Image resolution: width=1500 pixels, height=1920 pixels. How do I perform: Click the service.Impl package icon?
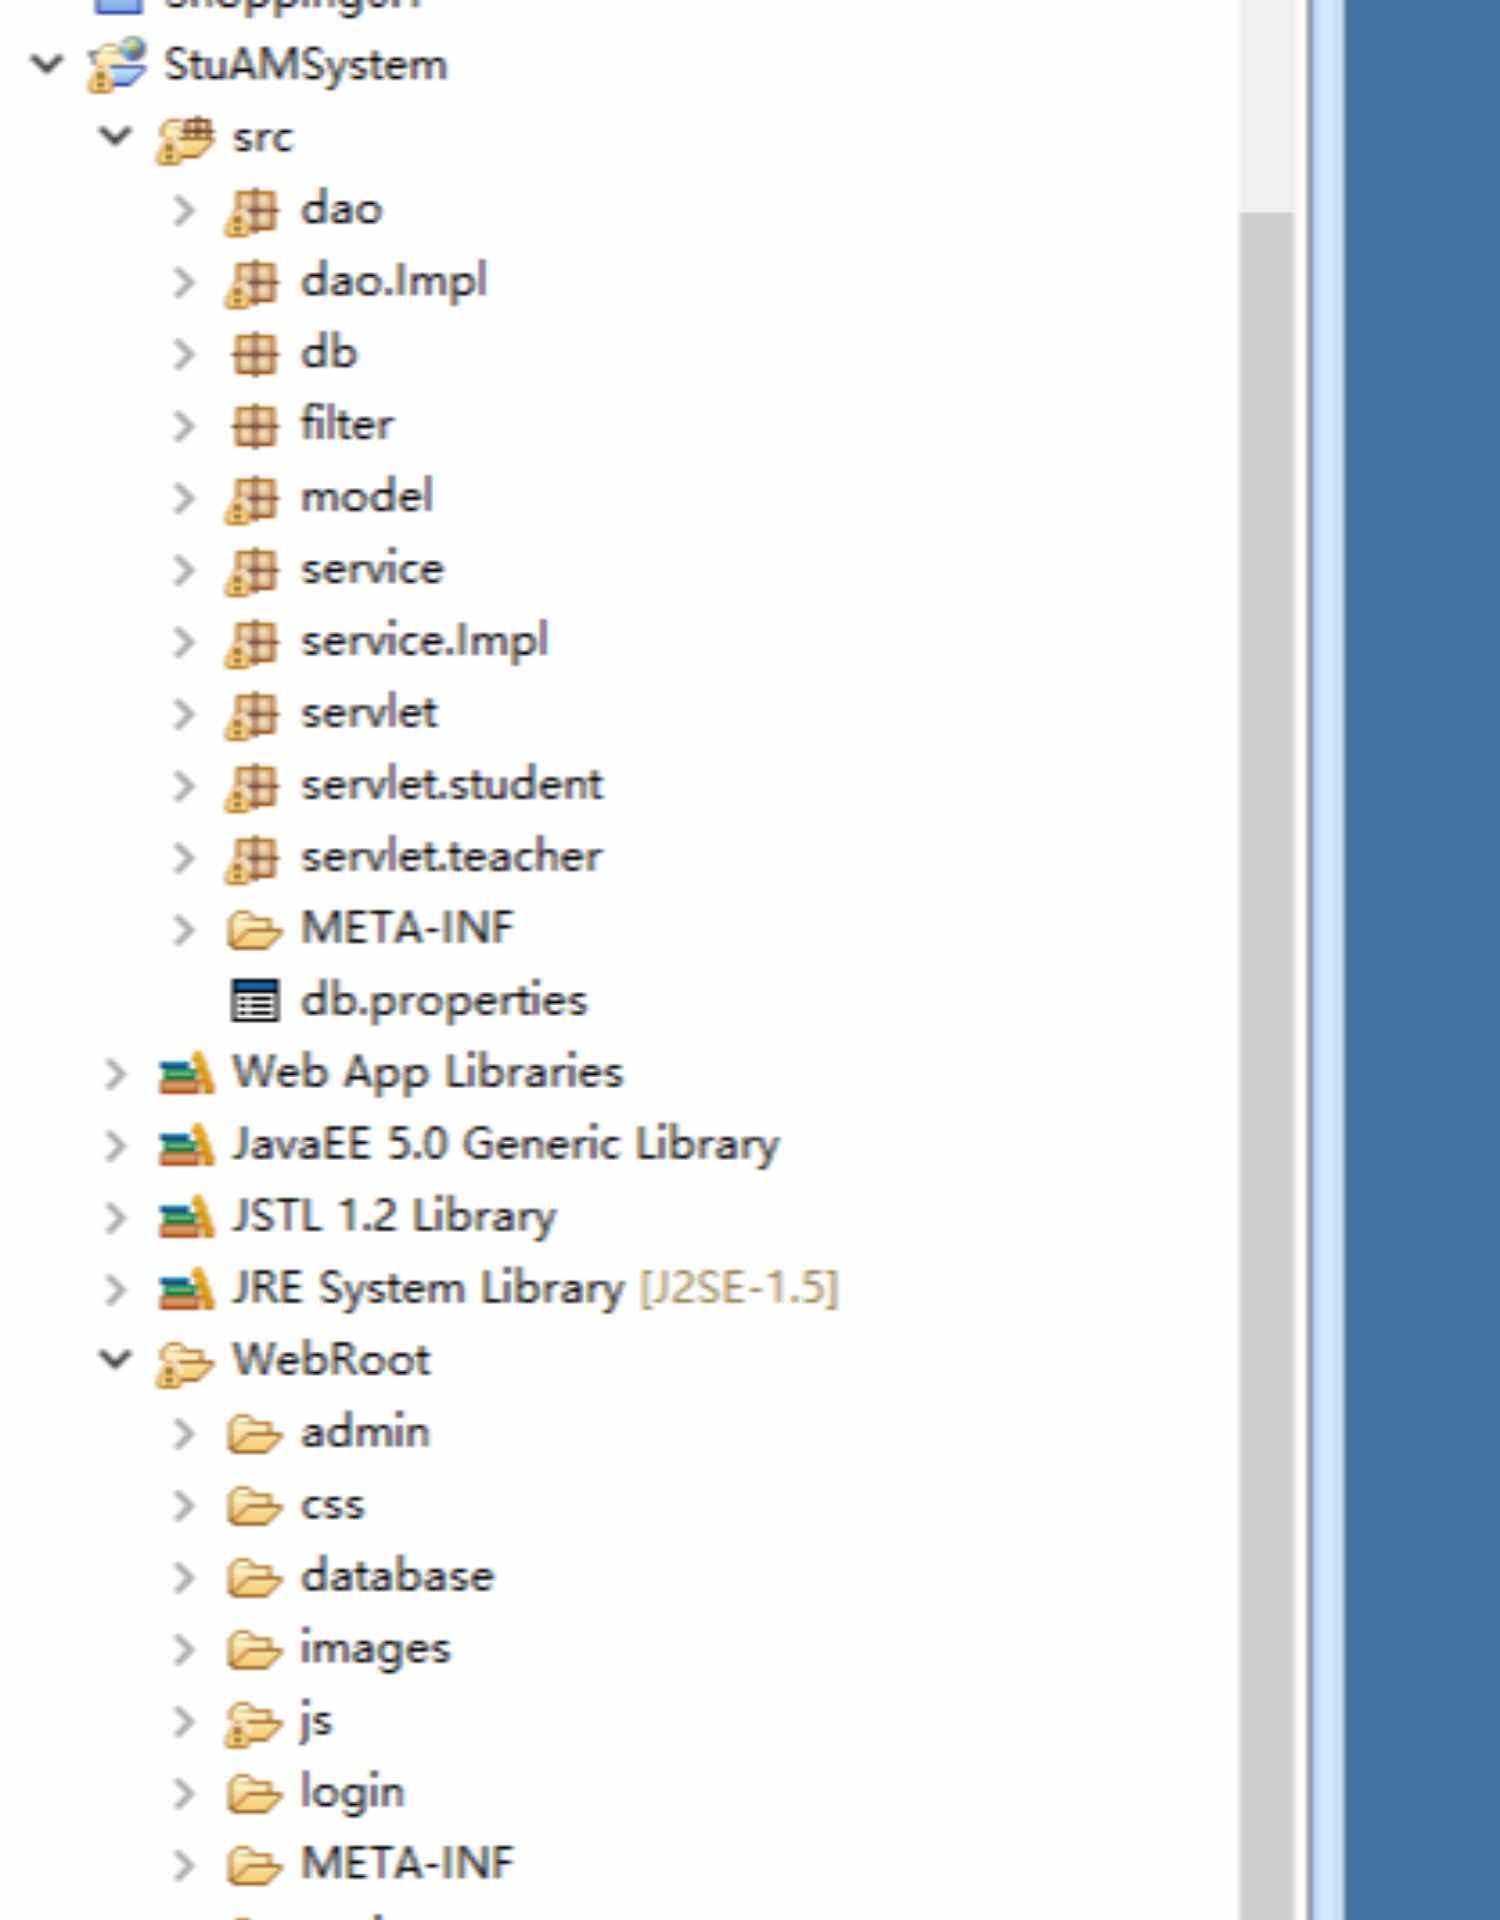[253, 642]
